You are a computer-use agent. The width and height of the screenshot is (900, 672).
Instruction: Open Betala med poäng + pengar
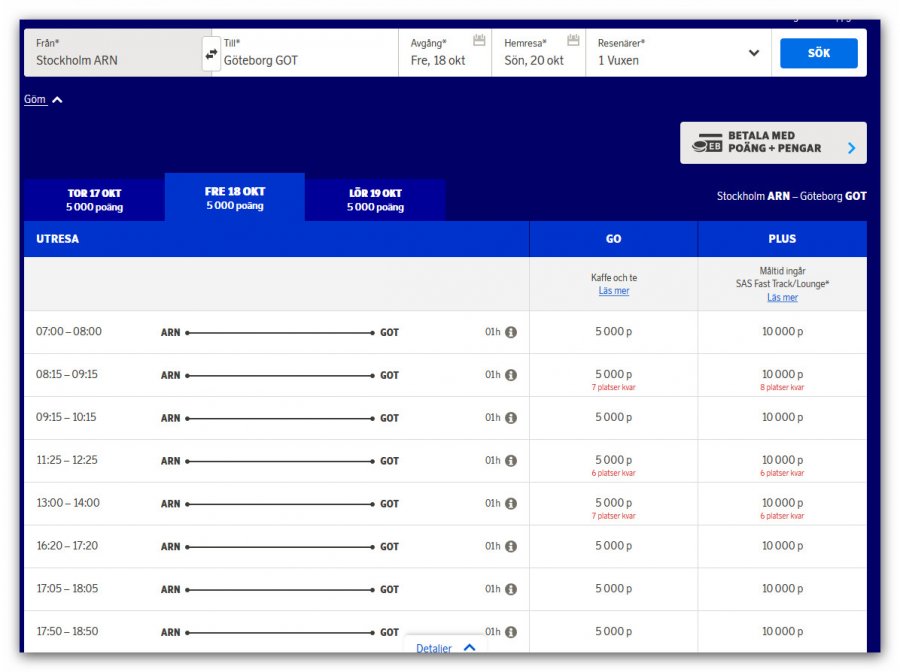pyautogui.click(x=773, y=143)
